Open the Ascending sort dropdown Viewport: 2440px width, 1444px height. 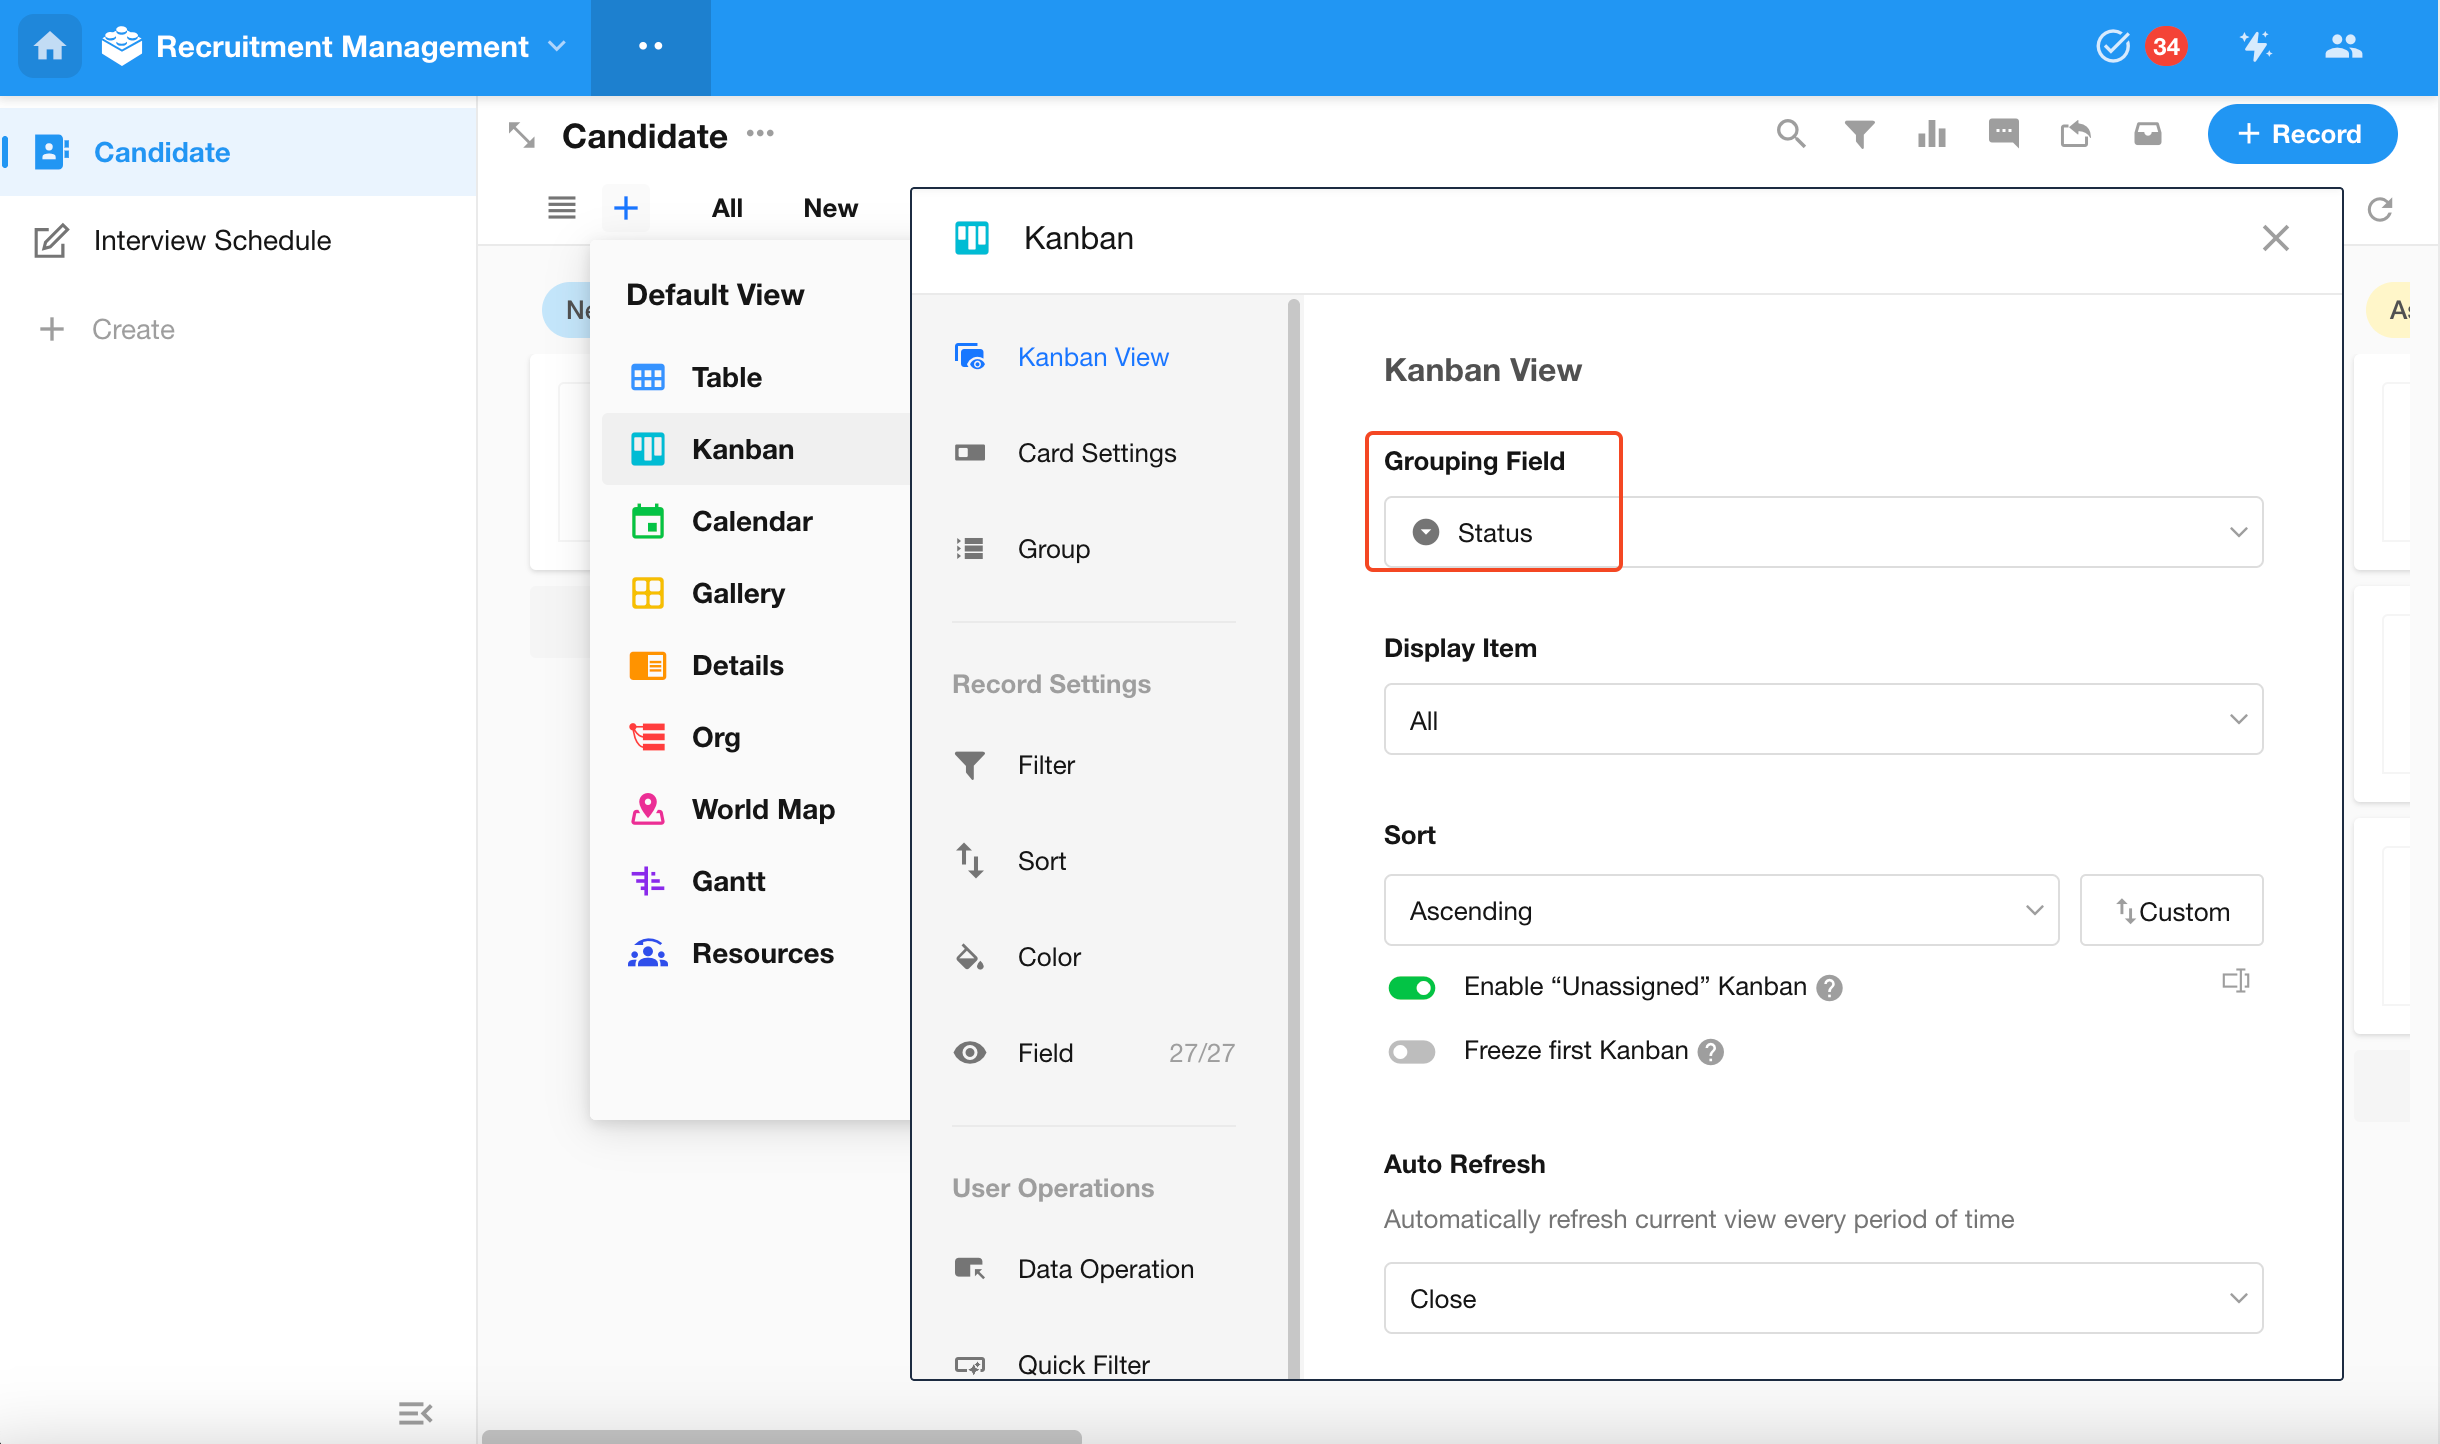pos(1721,911)
